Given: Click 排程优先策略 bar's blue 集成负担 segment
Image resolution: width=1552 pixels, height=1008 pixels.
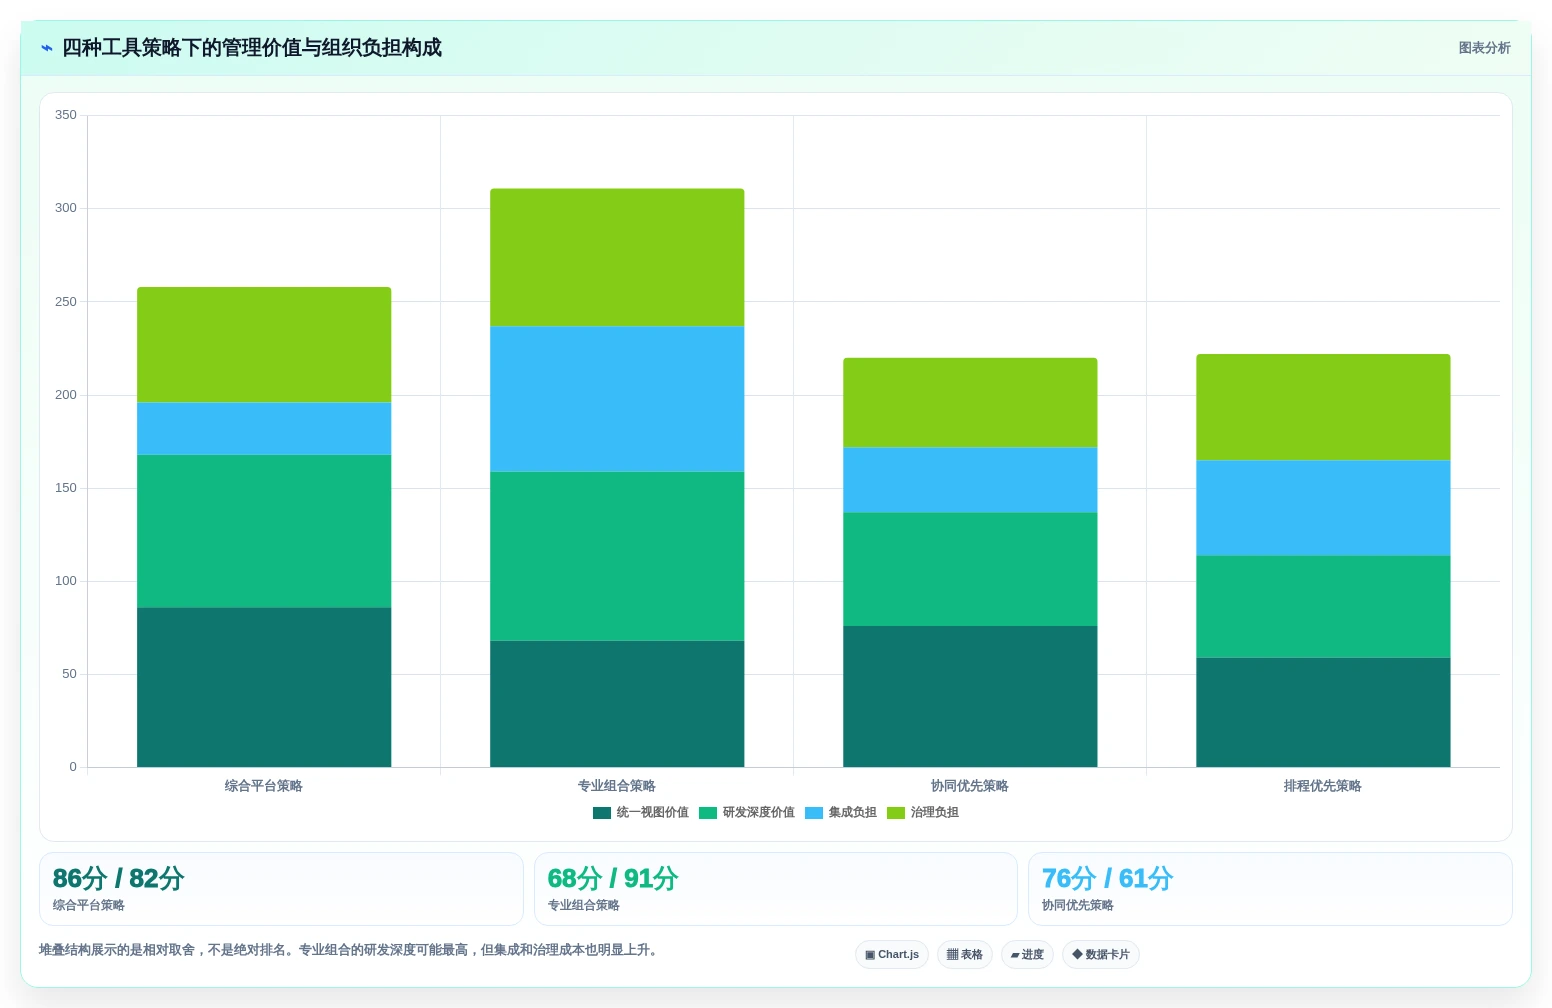Looking at the screenshot, I should point(1323,508).
